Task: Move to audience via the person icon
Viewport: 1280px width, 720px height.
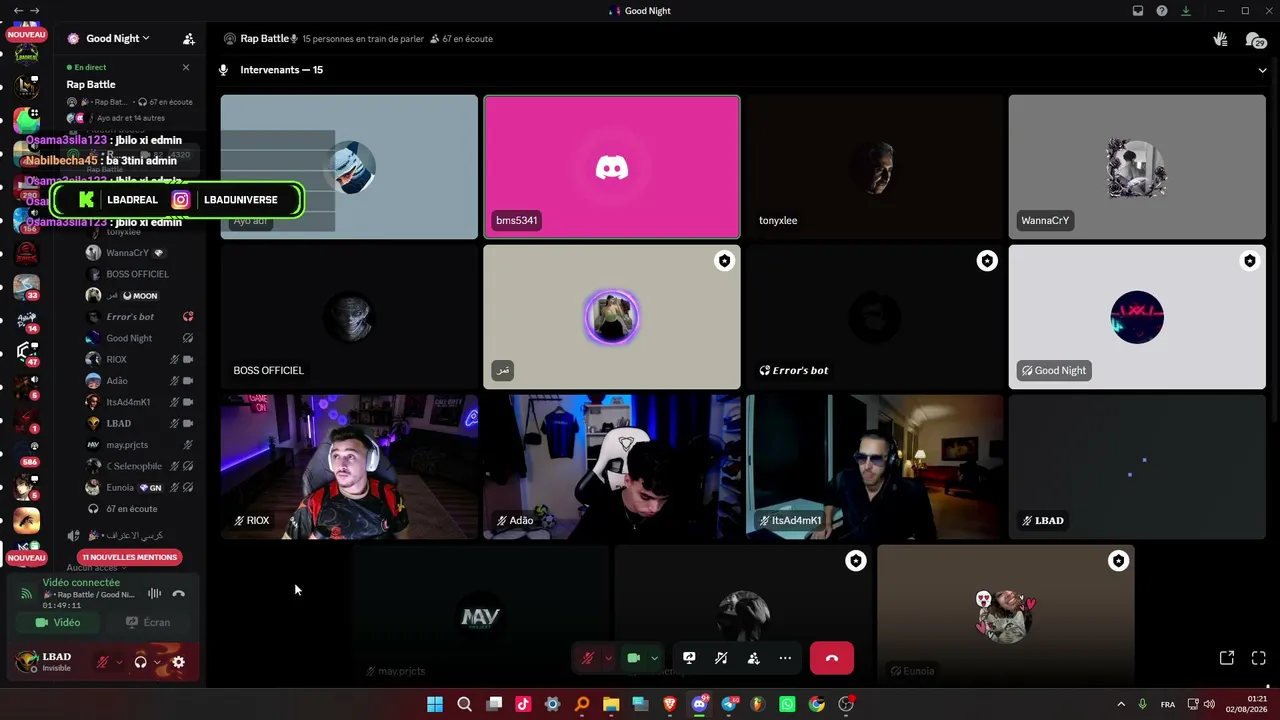Action: 753,658
